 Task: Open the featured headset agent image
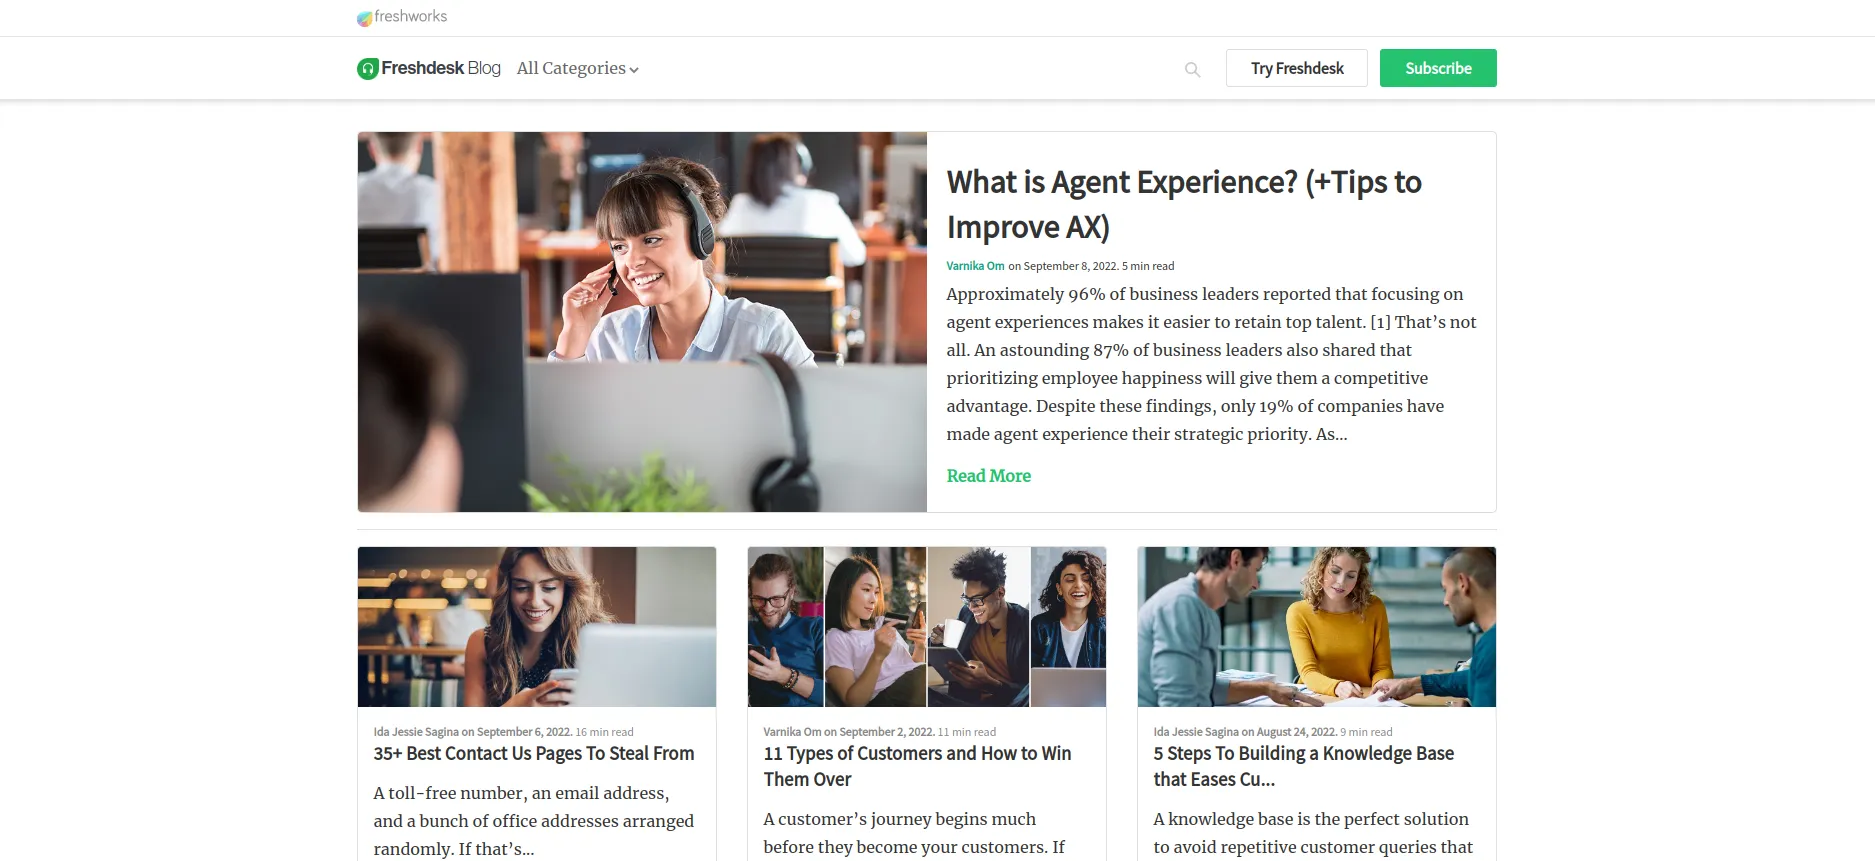(642, 322)
